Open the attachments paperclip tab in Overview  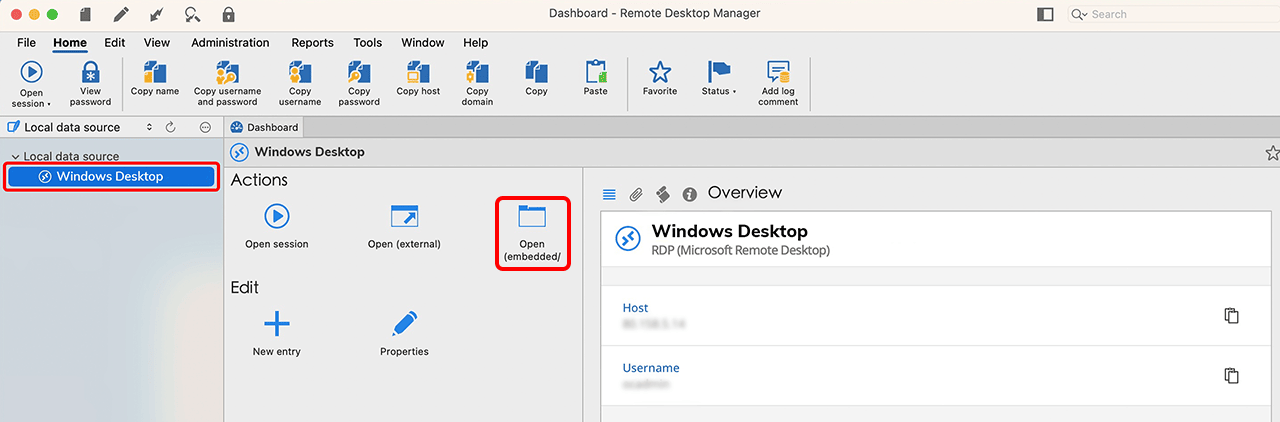point(635,194)
